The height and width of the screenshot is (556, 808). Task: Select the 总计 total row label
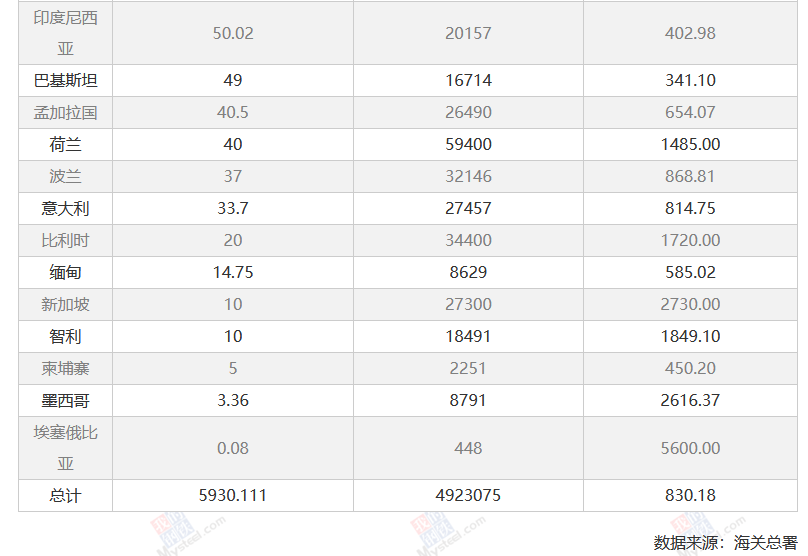(65, 495)
